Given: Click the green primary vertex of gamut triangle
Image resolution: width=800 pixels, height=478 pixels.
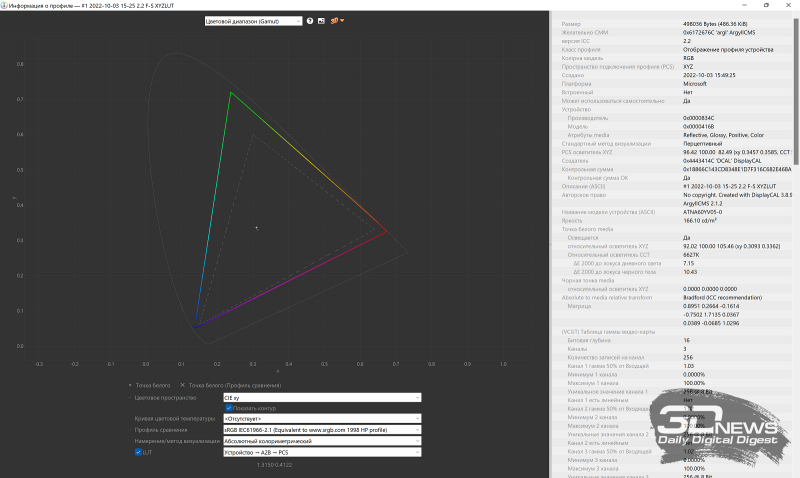Looking at the screenshot, I should coord(231,93).
